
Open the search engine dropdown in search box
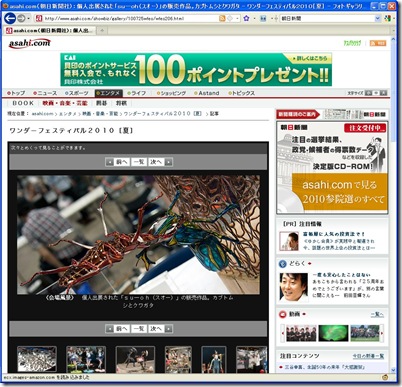377,19
